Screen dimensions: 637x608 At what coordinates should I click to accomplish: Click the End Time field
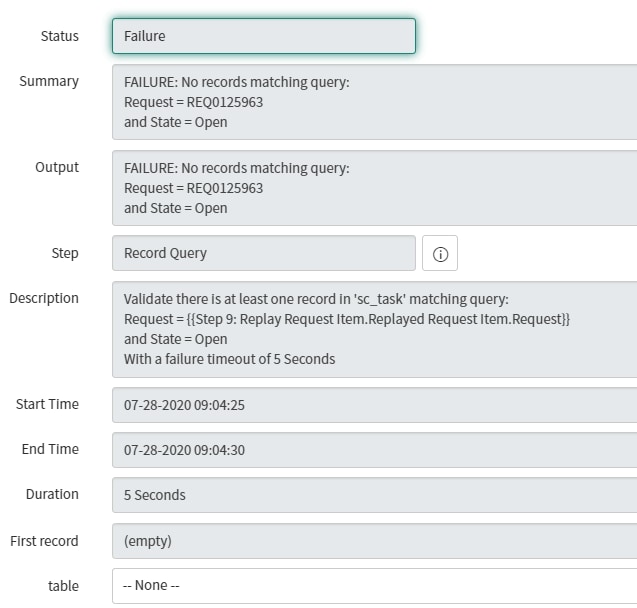374,450
